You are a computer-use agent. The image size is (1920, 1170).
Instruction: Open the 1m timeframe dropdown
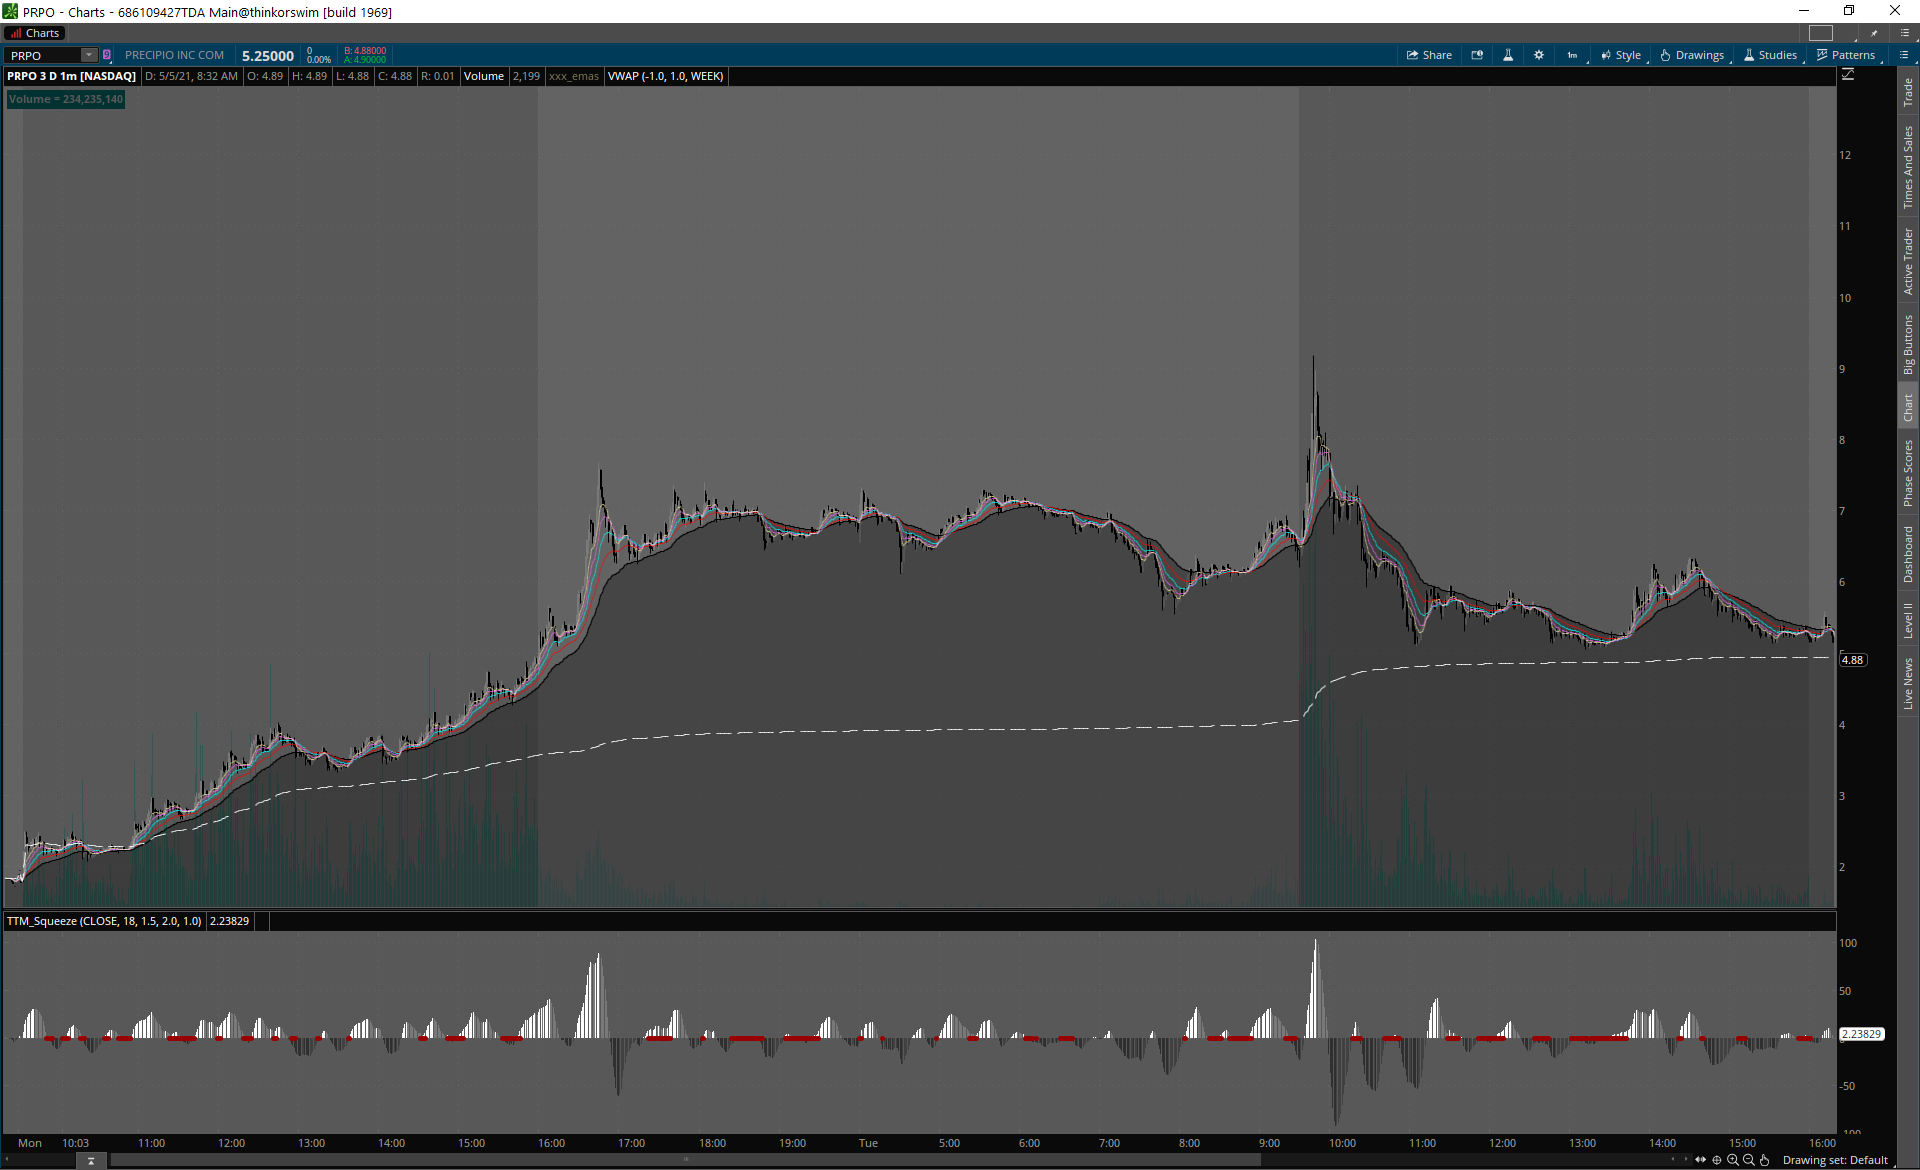tap(1573, 55)
